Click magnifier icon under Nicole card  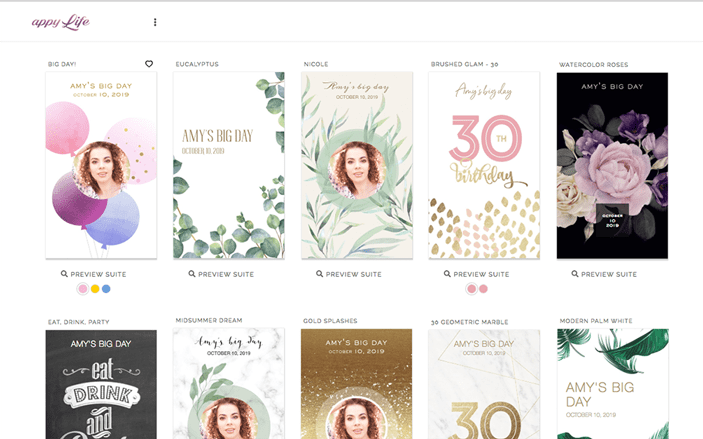pos(320,274)
